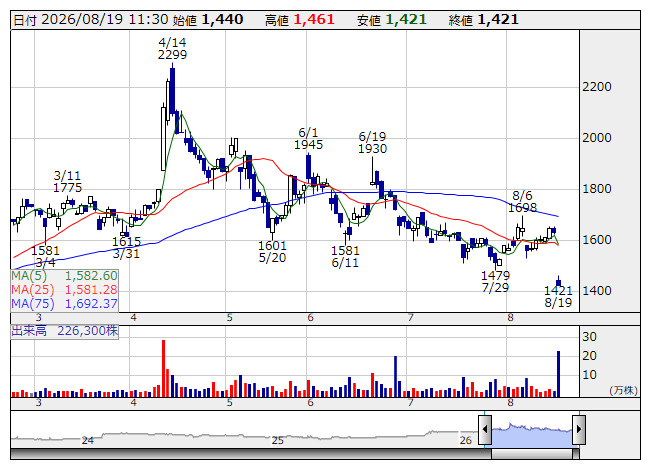Screen dimensions: 653x470
Task: Click the 1479 7/29 low label
Action: (x=496, y=281)
